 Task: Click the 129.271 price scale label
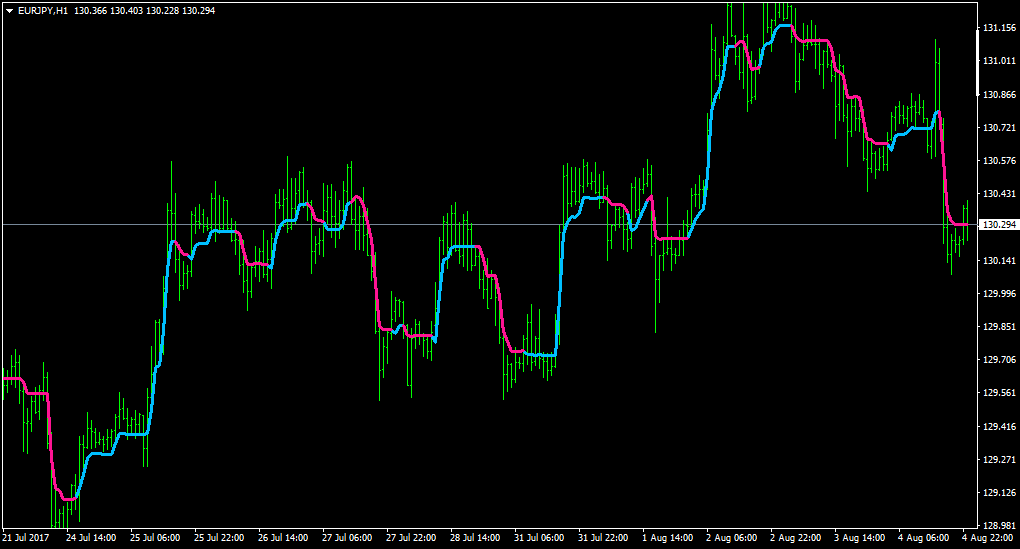coord(999,459)
